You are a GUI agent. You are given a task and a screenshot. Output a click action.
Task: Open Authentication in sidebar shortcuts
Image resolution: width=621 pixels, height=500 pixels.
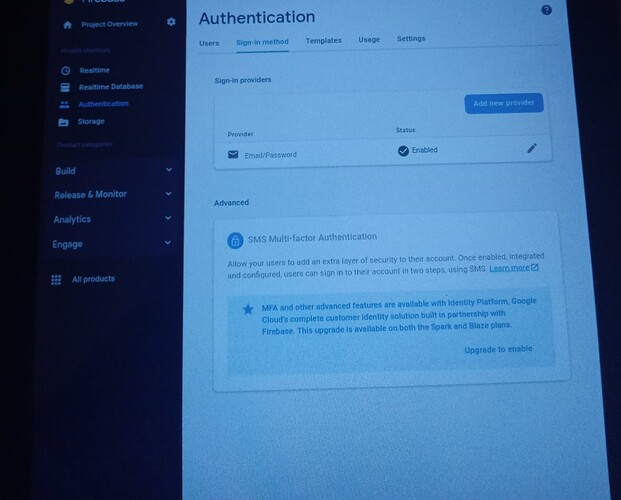click(x=103, y=104)
